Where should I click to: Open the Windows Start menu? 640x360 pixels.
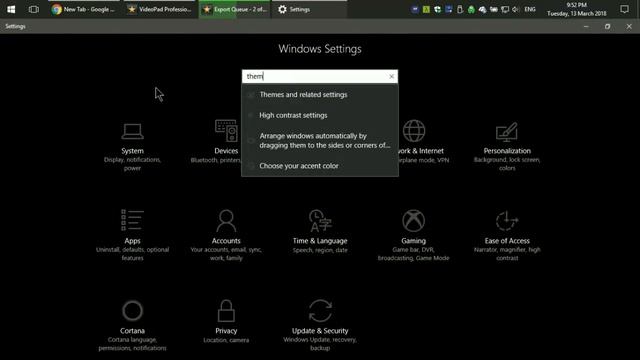pos(11,9)
